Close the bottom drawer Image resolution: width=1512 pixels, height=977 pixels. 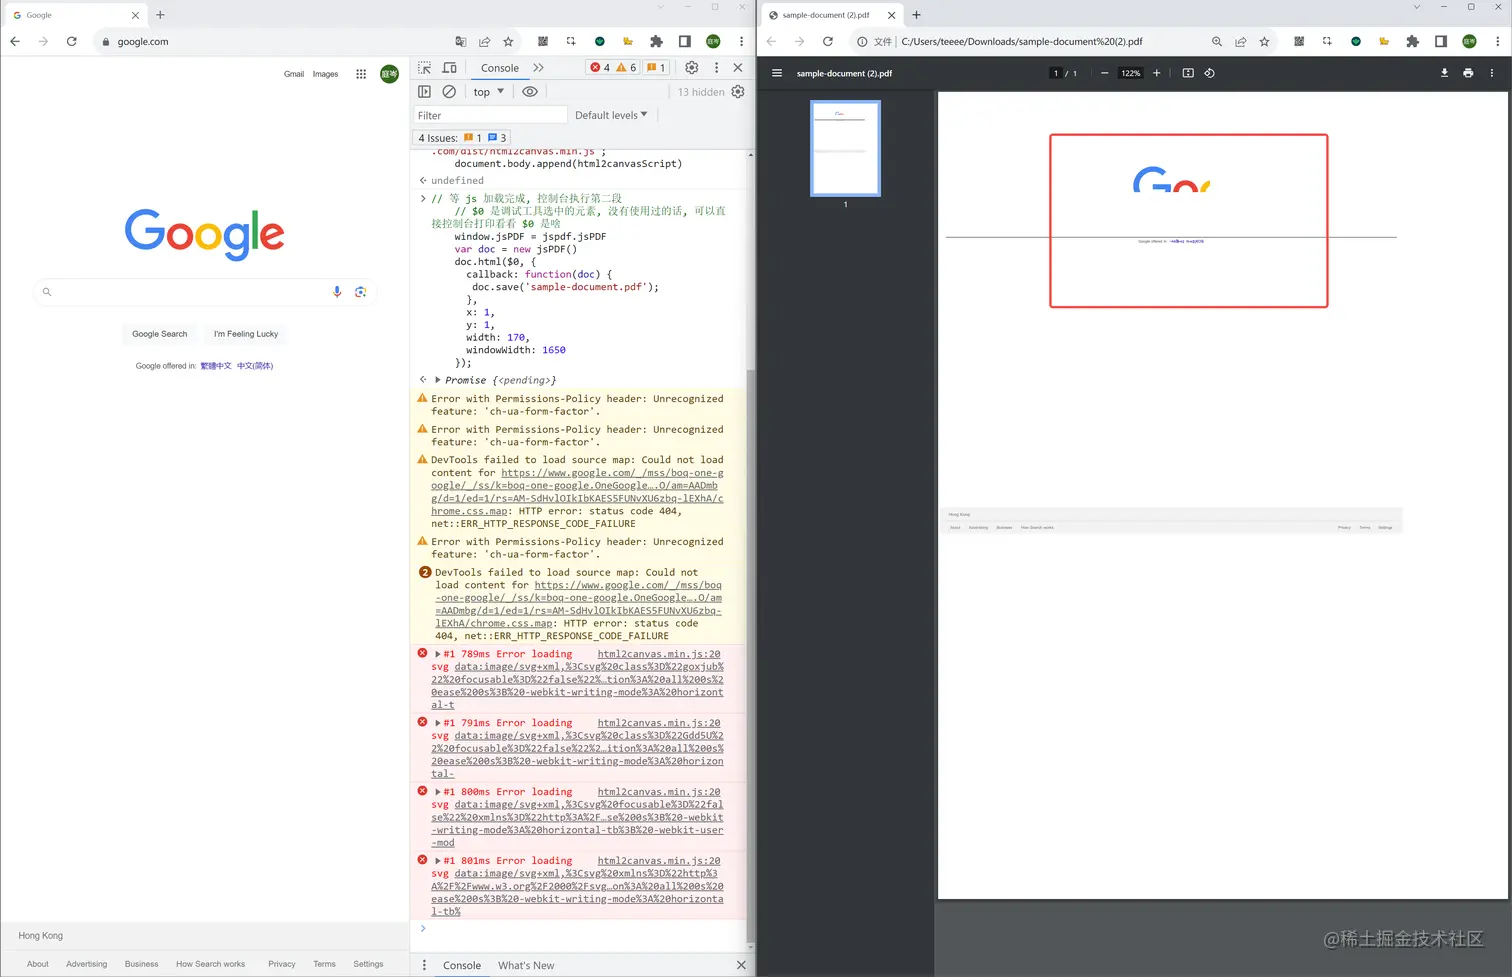pos(741,965)
